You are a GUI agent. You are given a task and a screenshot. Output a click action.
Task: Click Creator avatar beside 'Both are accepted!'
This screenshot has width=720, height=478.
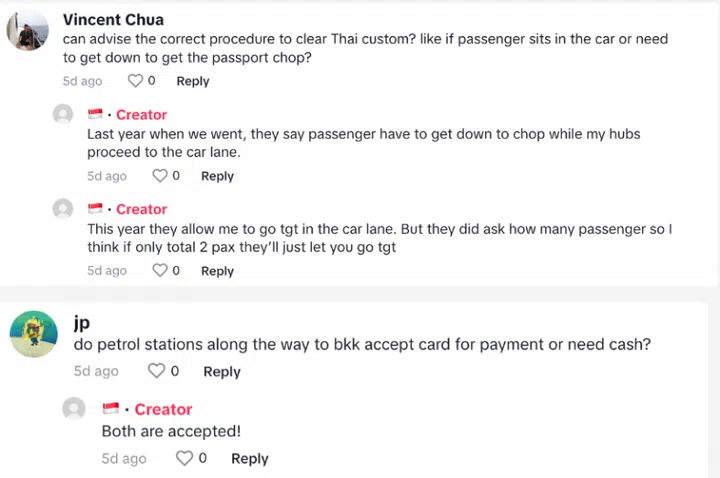(x=74, y=409)
